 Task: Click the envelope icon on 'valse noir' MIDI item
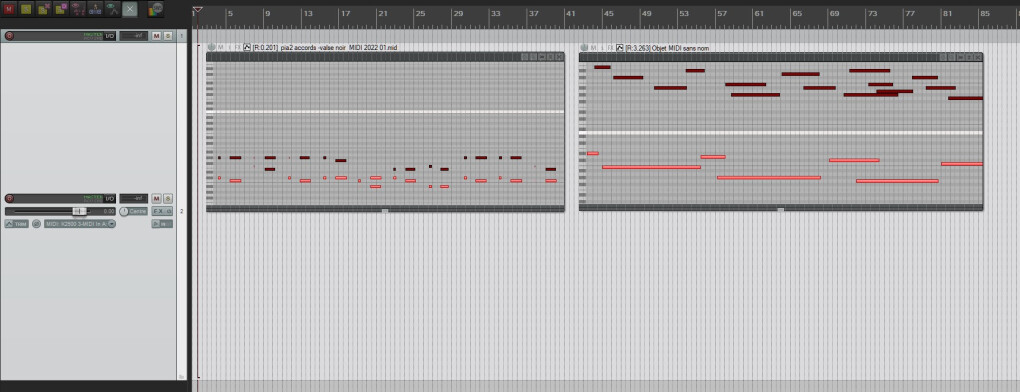point(247,47)
